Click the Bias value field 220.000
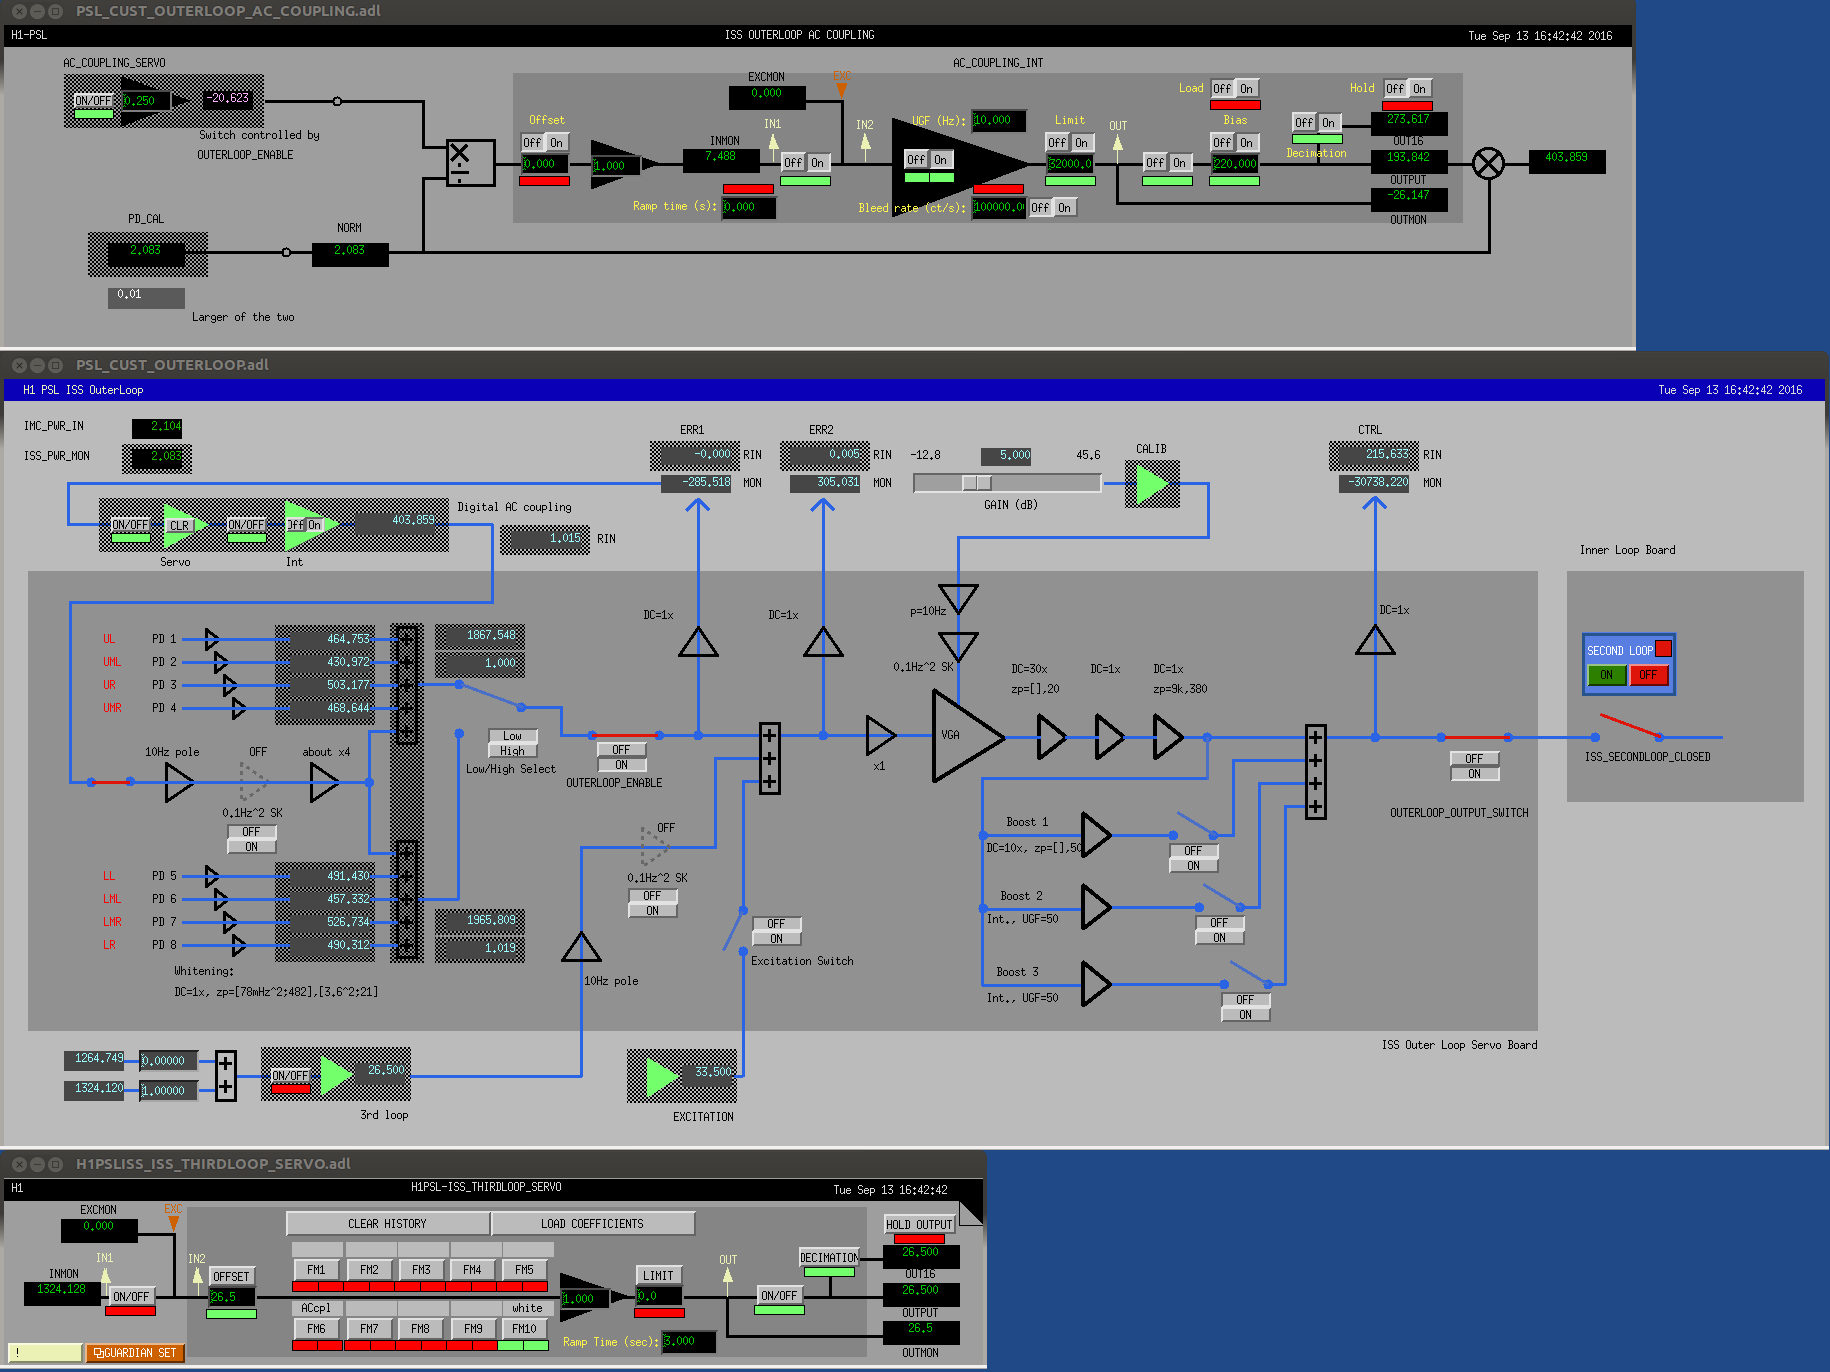This screenshot has width=1830, height=1372. [x=1235, y=165]
